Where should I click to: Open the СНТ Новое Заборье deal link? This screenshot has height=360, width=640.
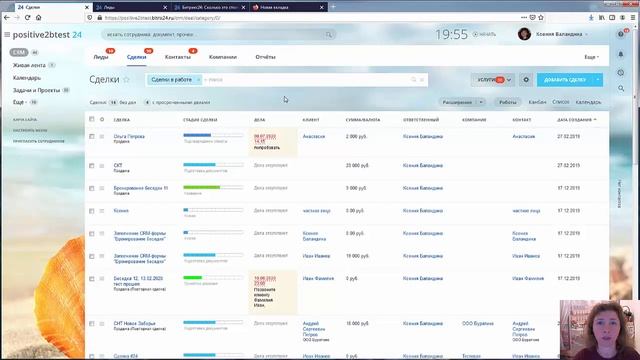[x=135, y=323]
